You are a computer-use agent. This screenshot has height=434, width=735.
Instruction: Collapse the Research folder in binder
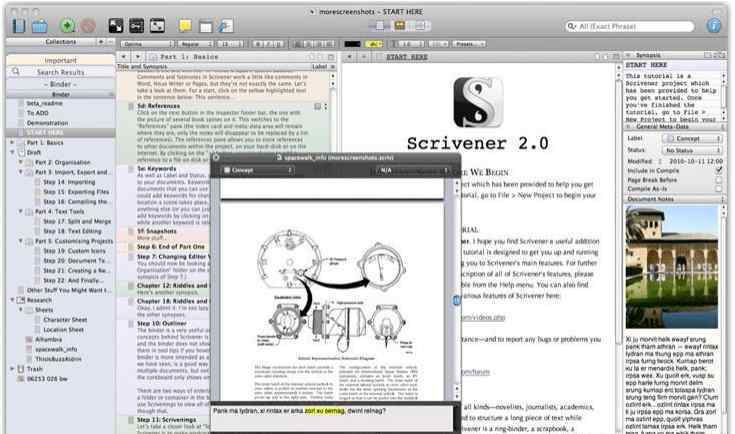(x=13, y=300)
